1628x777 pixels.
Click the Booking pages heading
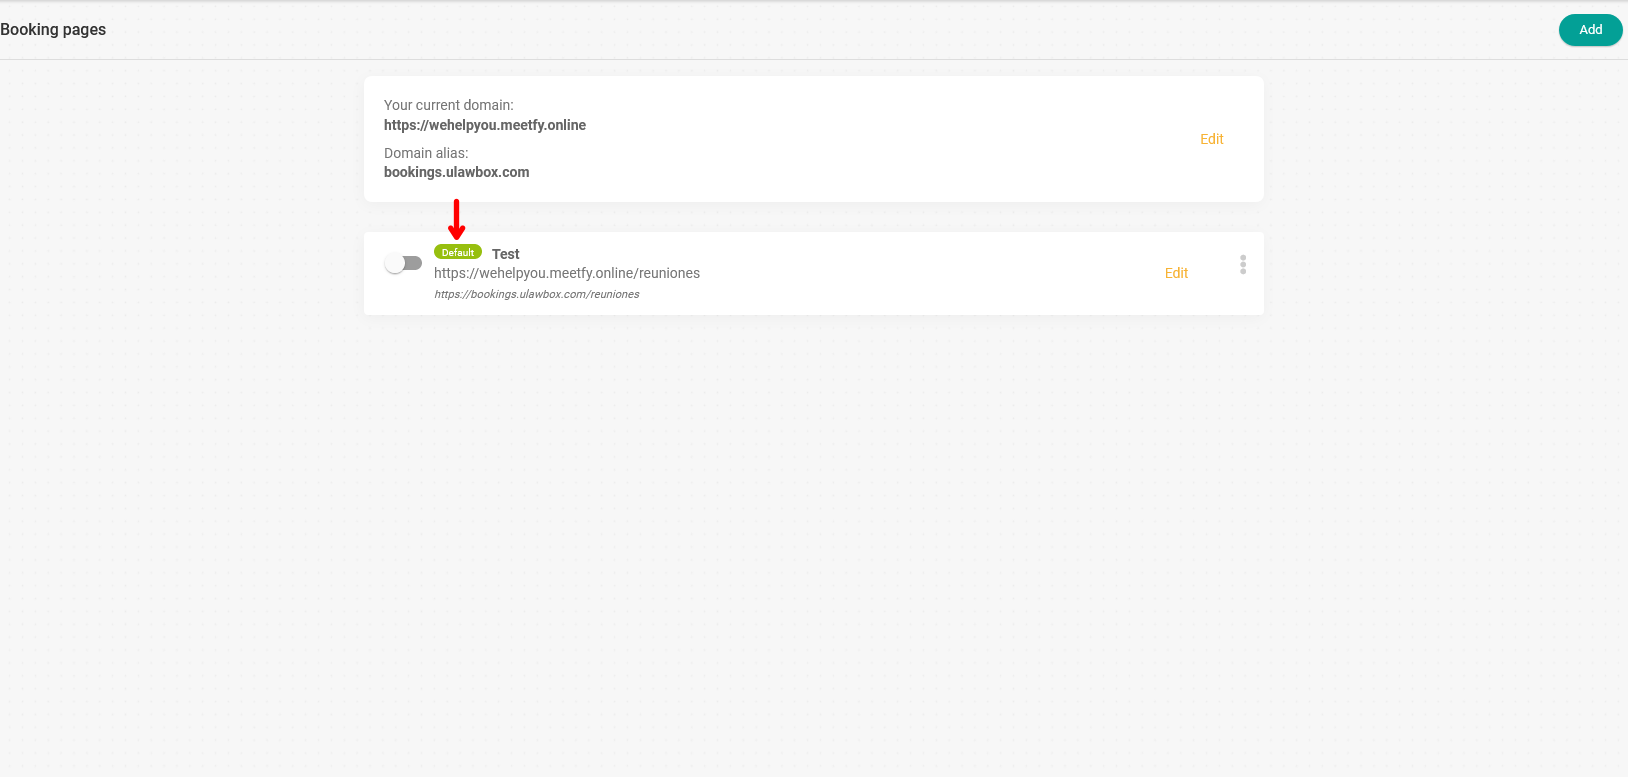click(53, 30)
